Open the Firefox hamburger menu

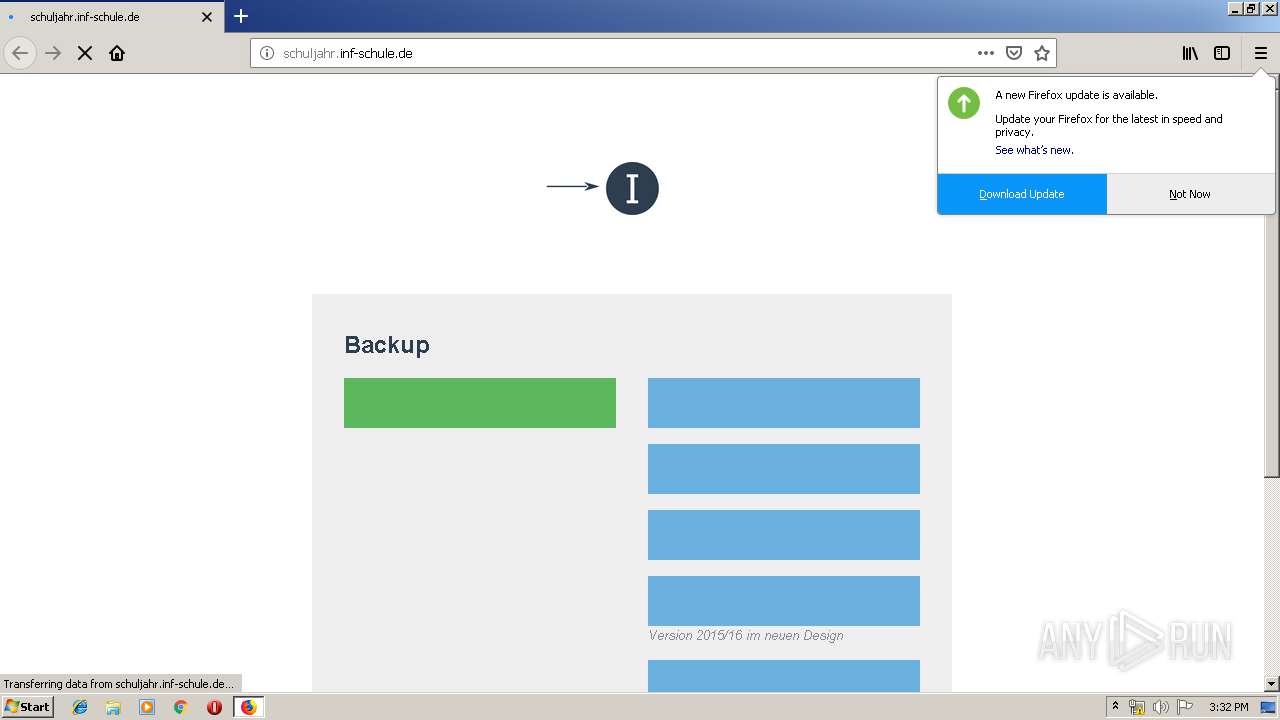[1260, 53]
